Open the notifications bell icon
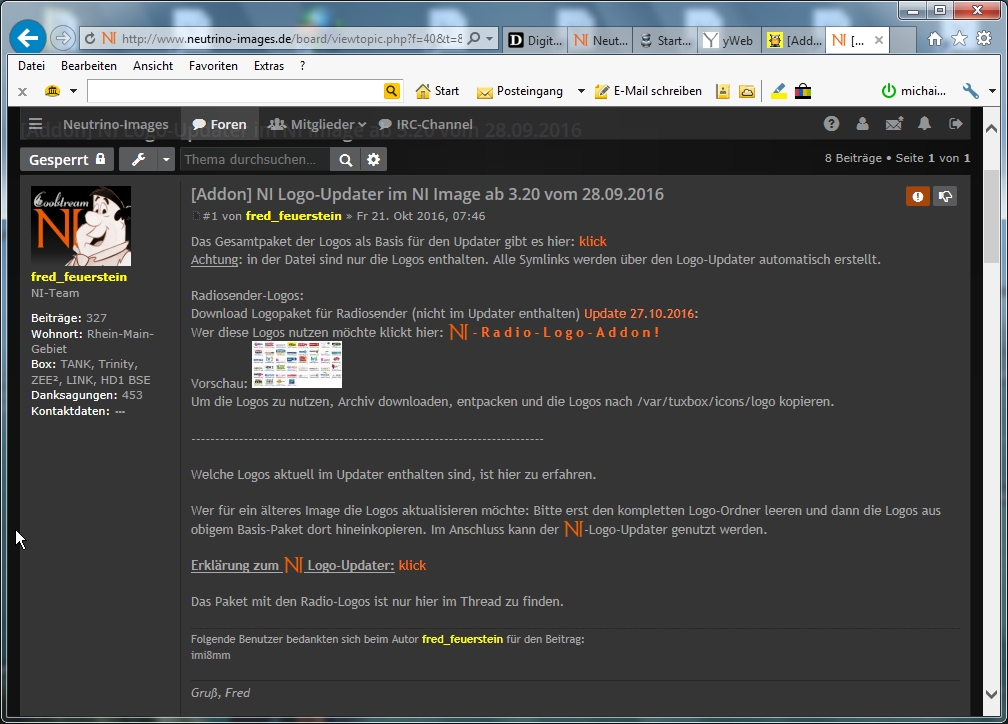This screenshot has width=1008, height=724. pos(924,124)
